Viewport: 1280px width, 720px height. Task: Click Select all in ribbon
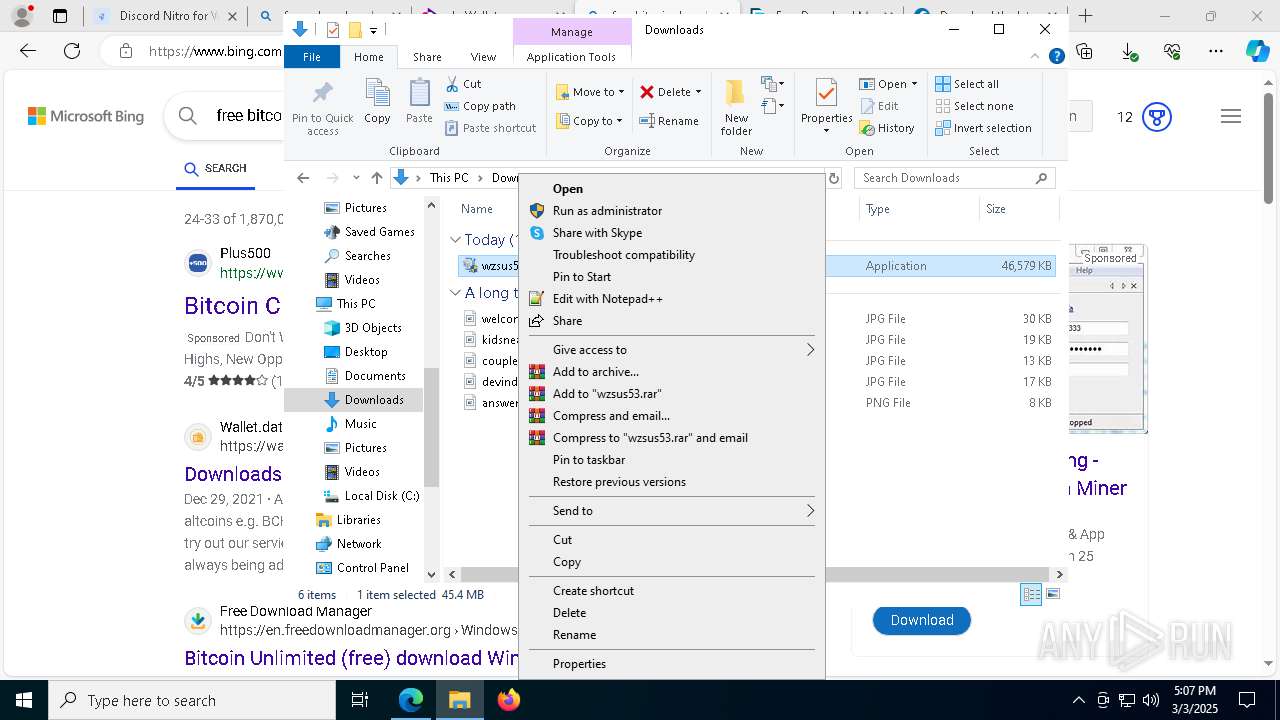click(x=967, y=84)
